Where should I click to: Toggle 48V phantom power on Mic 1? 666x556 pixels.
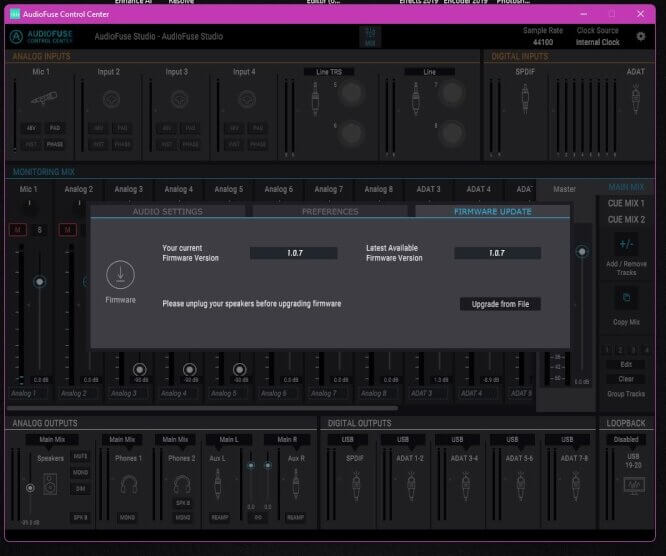(31, 128)
